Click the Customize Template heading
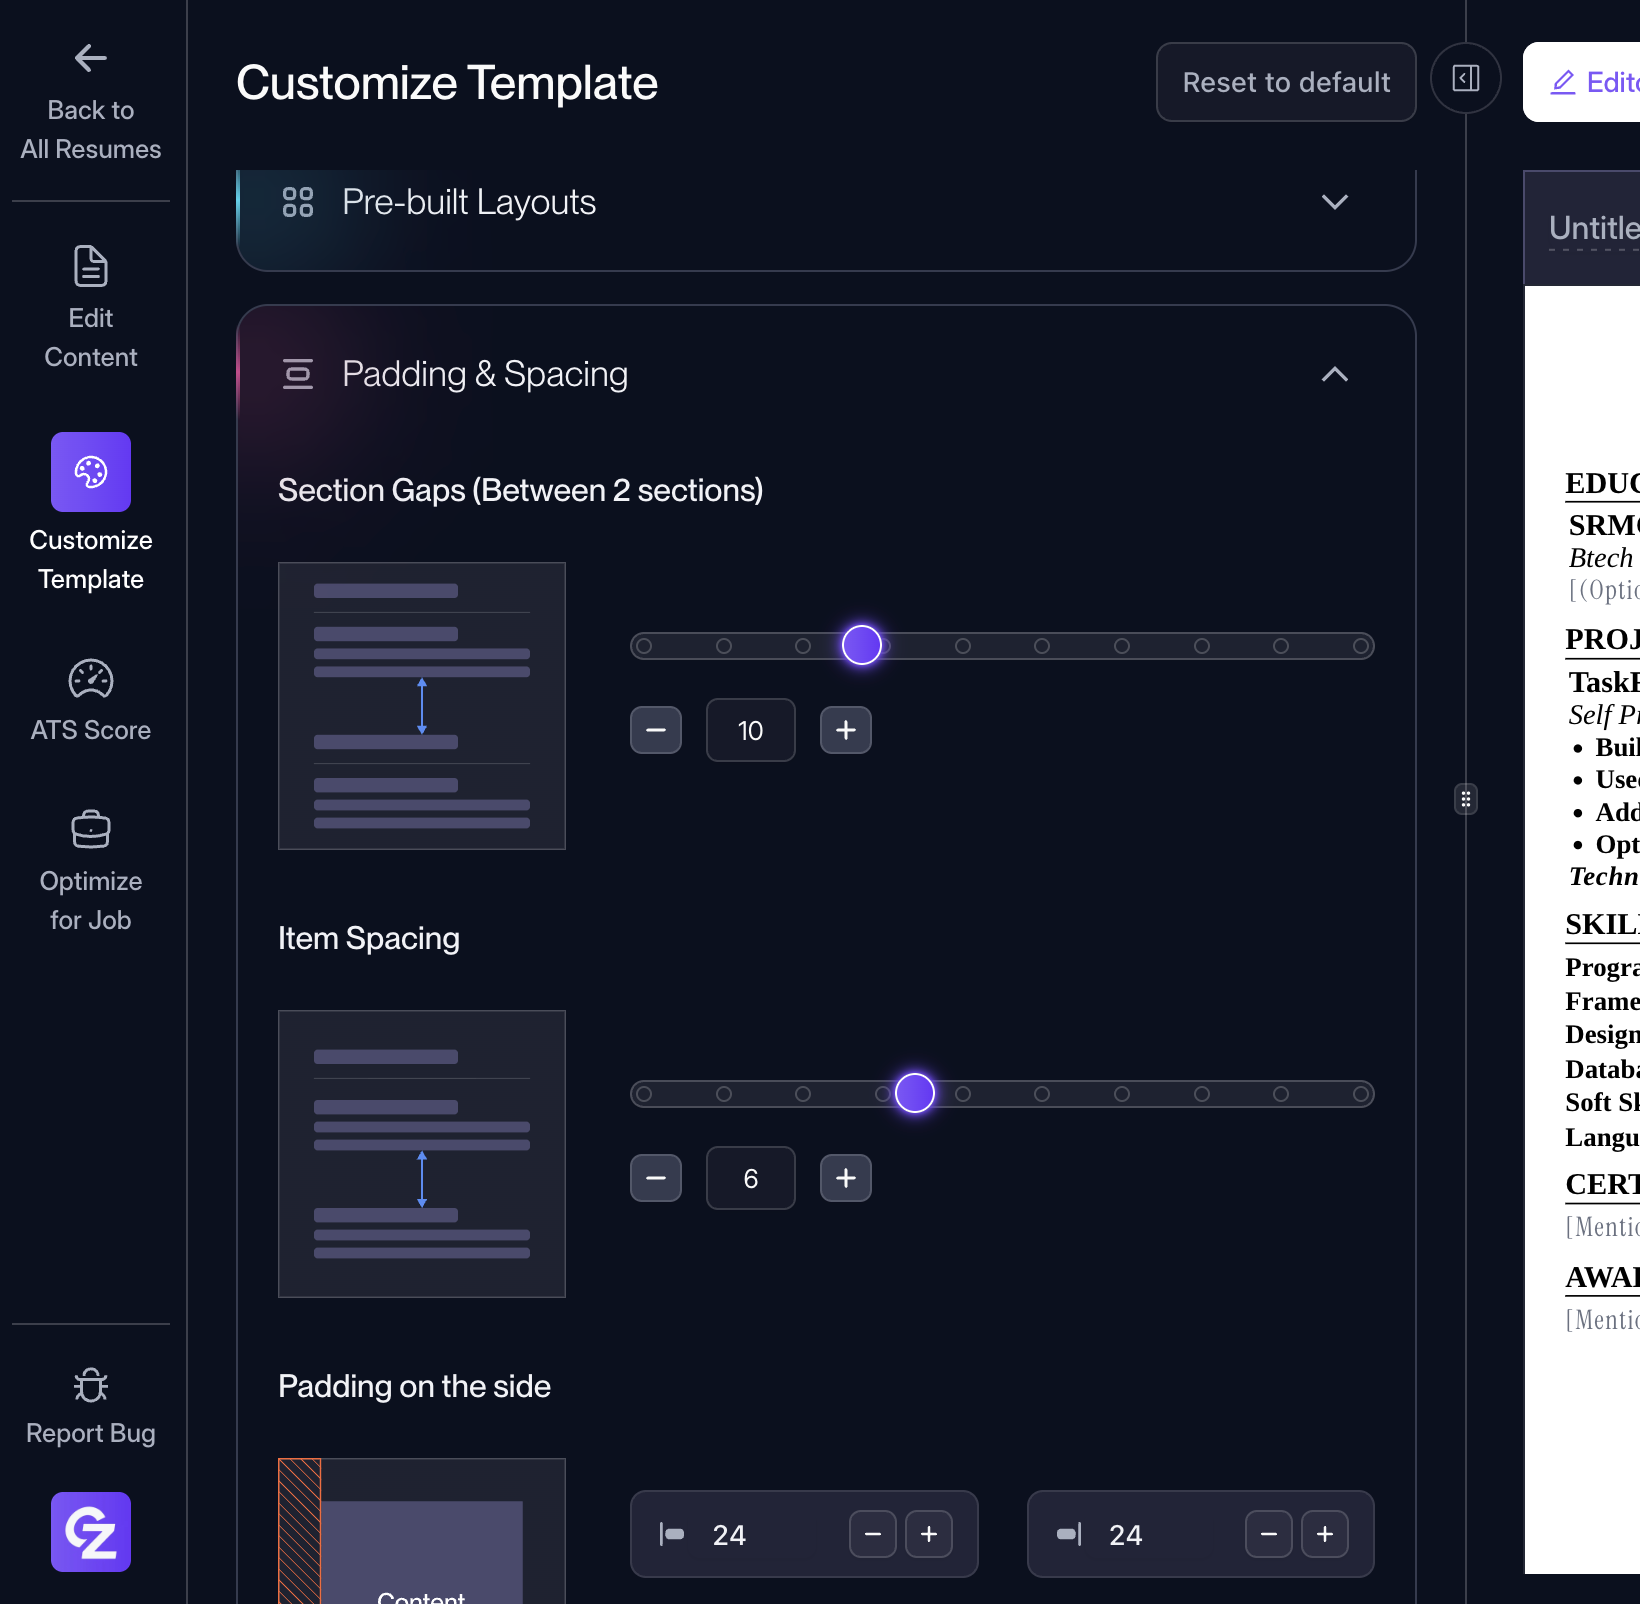Viewport: 1640px width, 1604px height. [x=447, y=82]
